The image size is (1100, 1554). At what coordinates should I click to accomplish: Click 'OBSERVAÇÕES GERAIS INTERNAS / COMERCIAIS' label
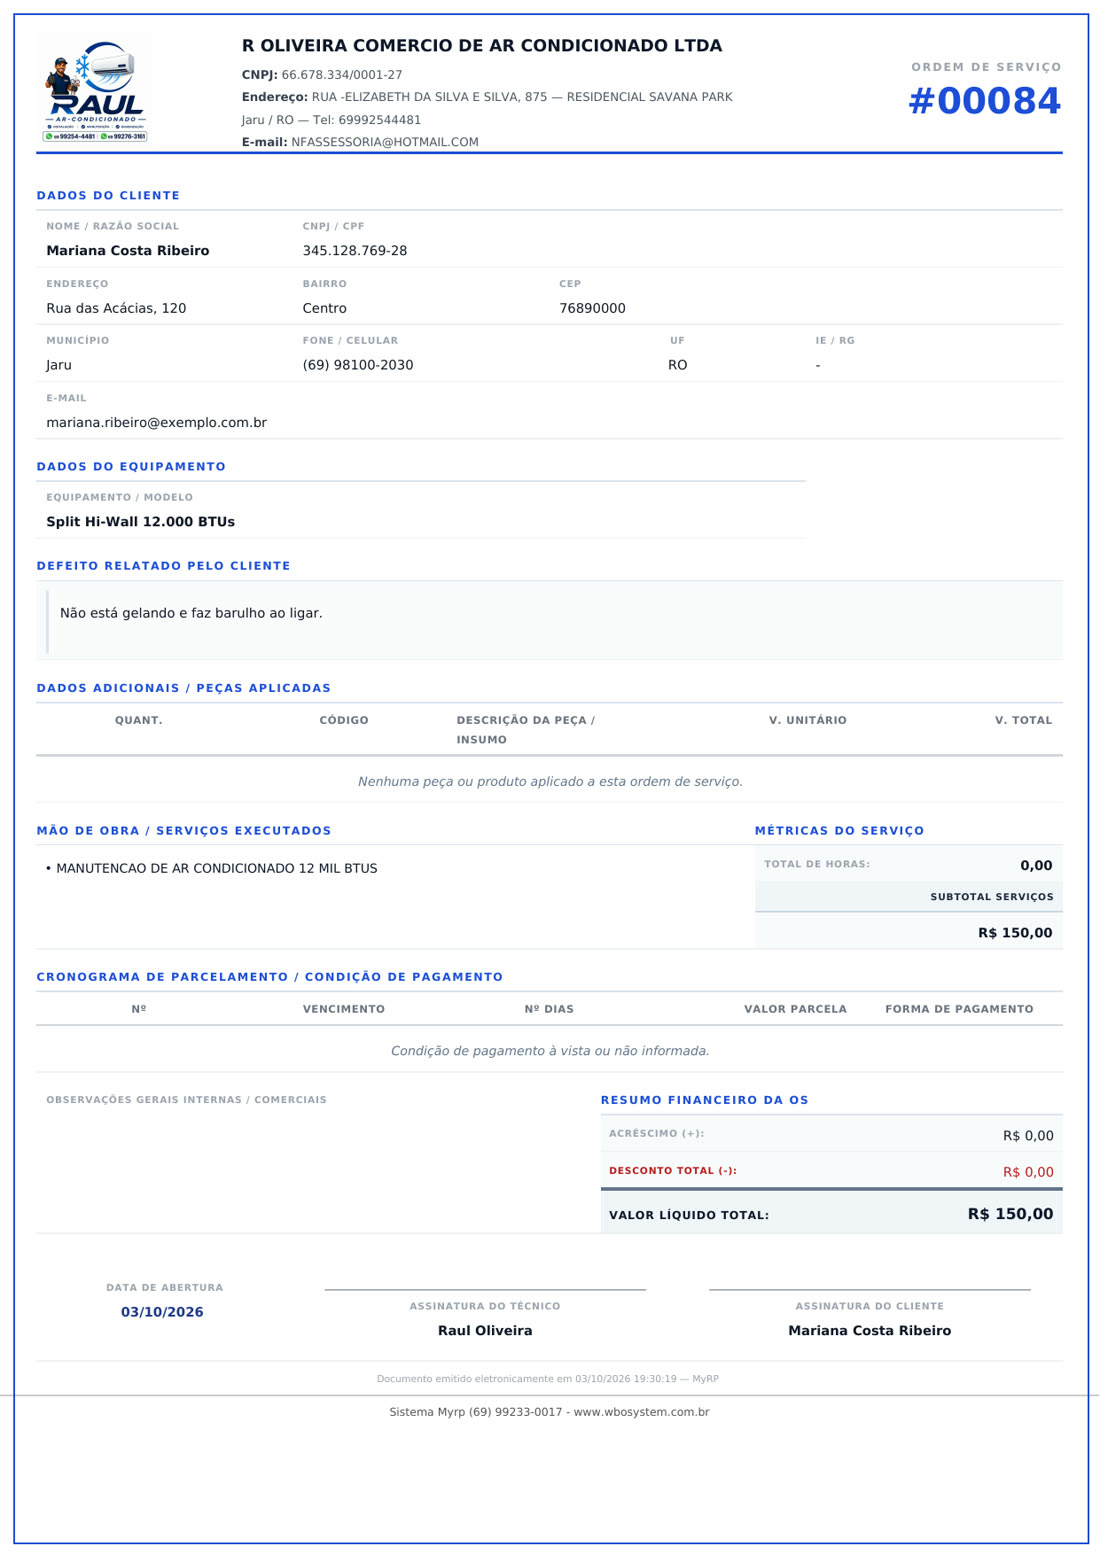pyautogui.click(x=186, y=1100)
